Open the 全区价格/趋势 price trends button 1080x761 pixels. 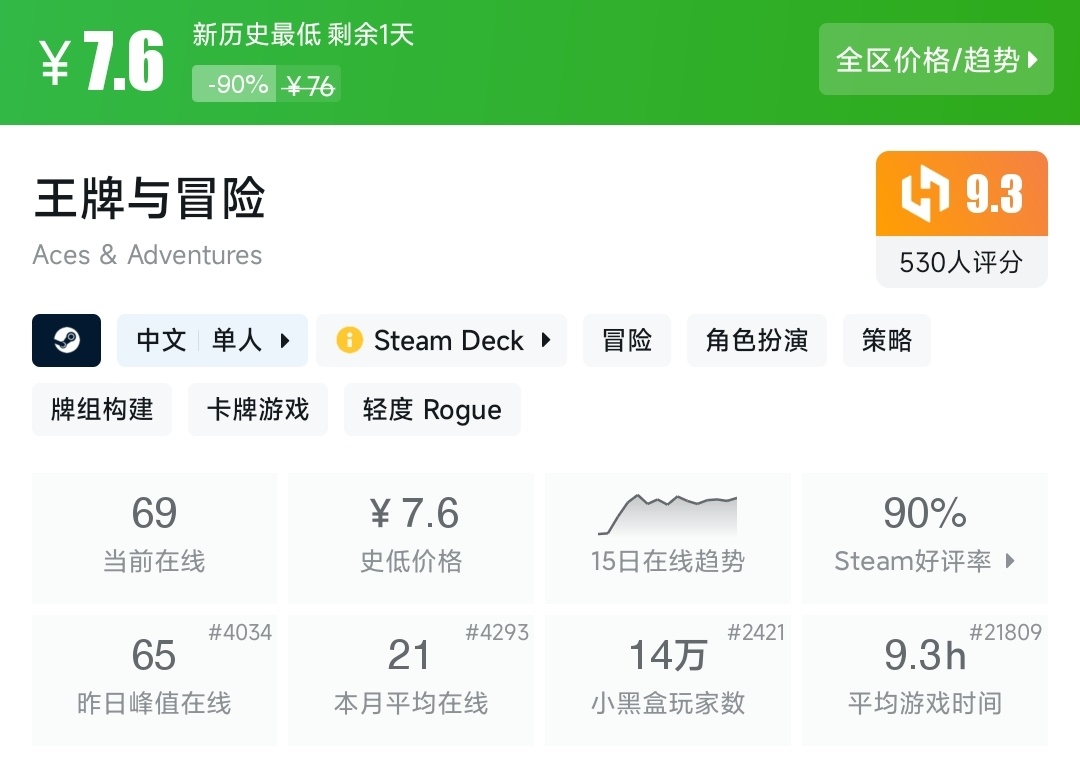tap(936, 60)
